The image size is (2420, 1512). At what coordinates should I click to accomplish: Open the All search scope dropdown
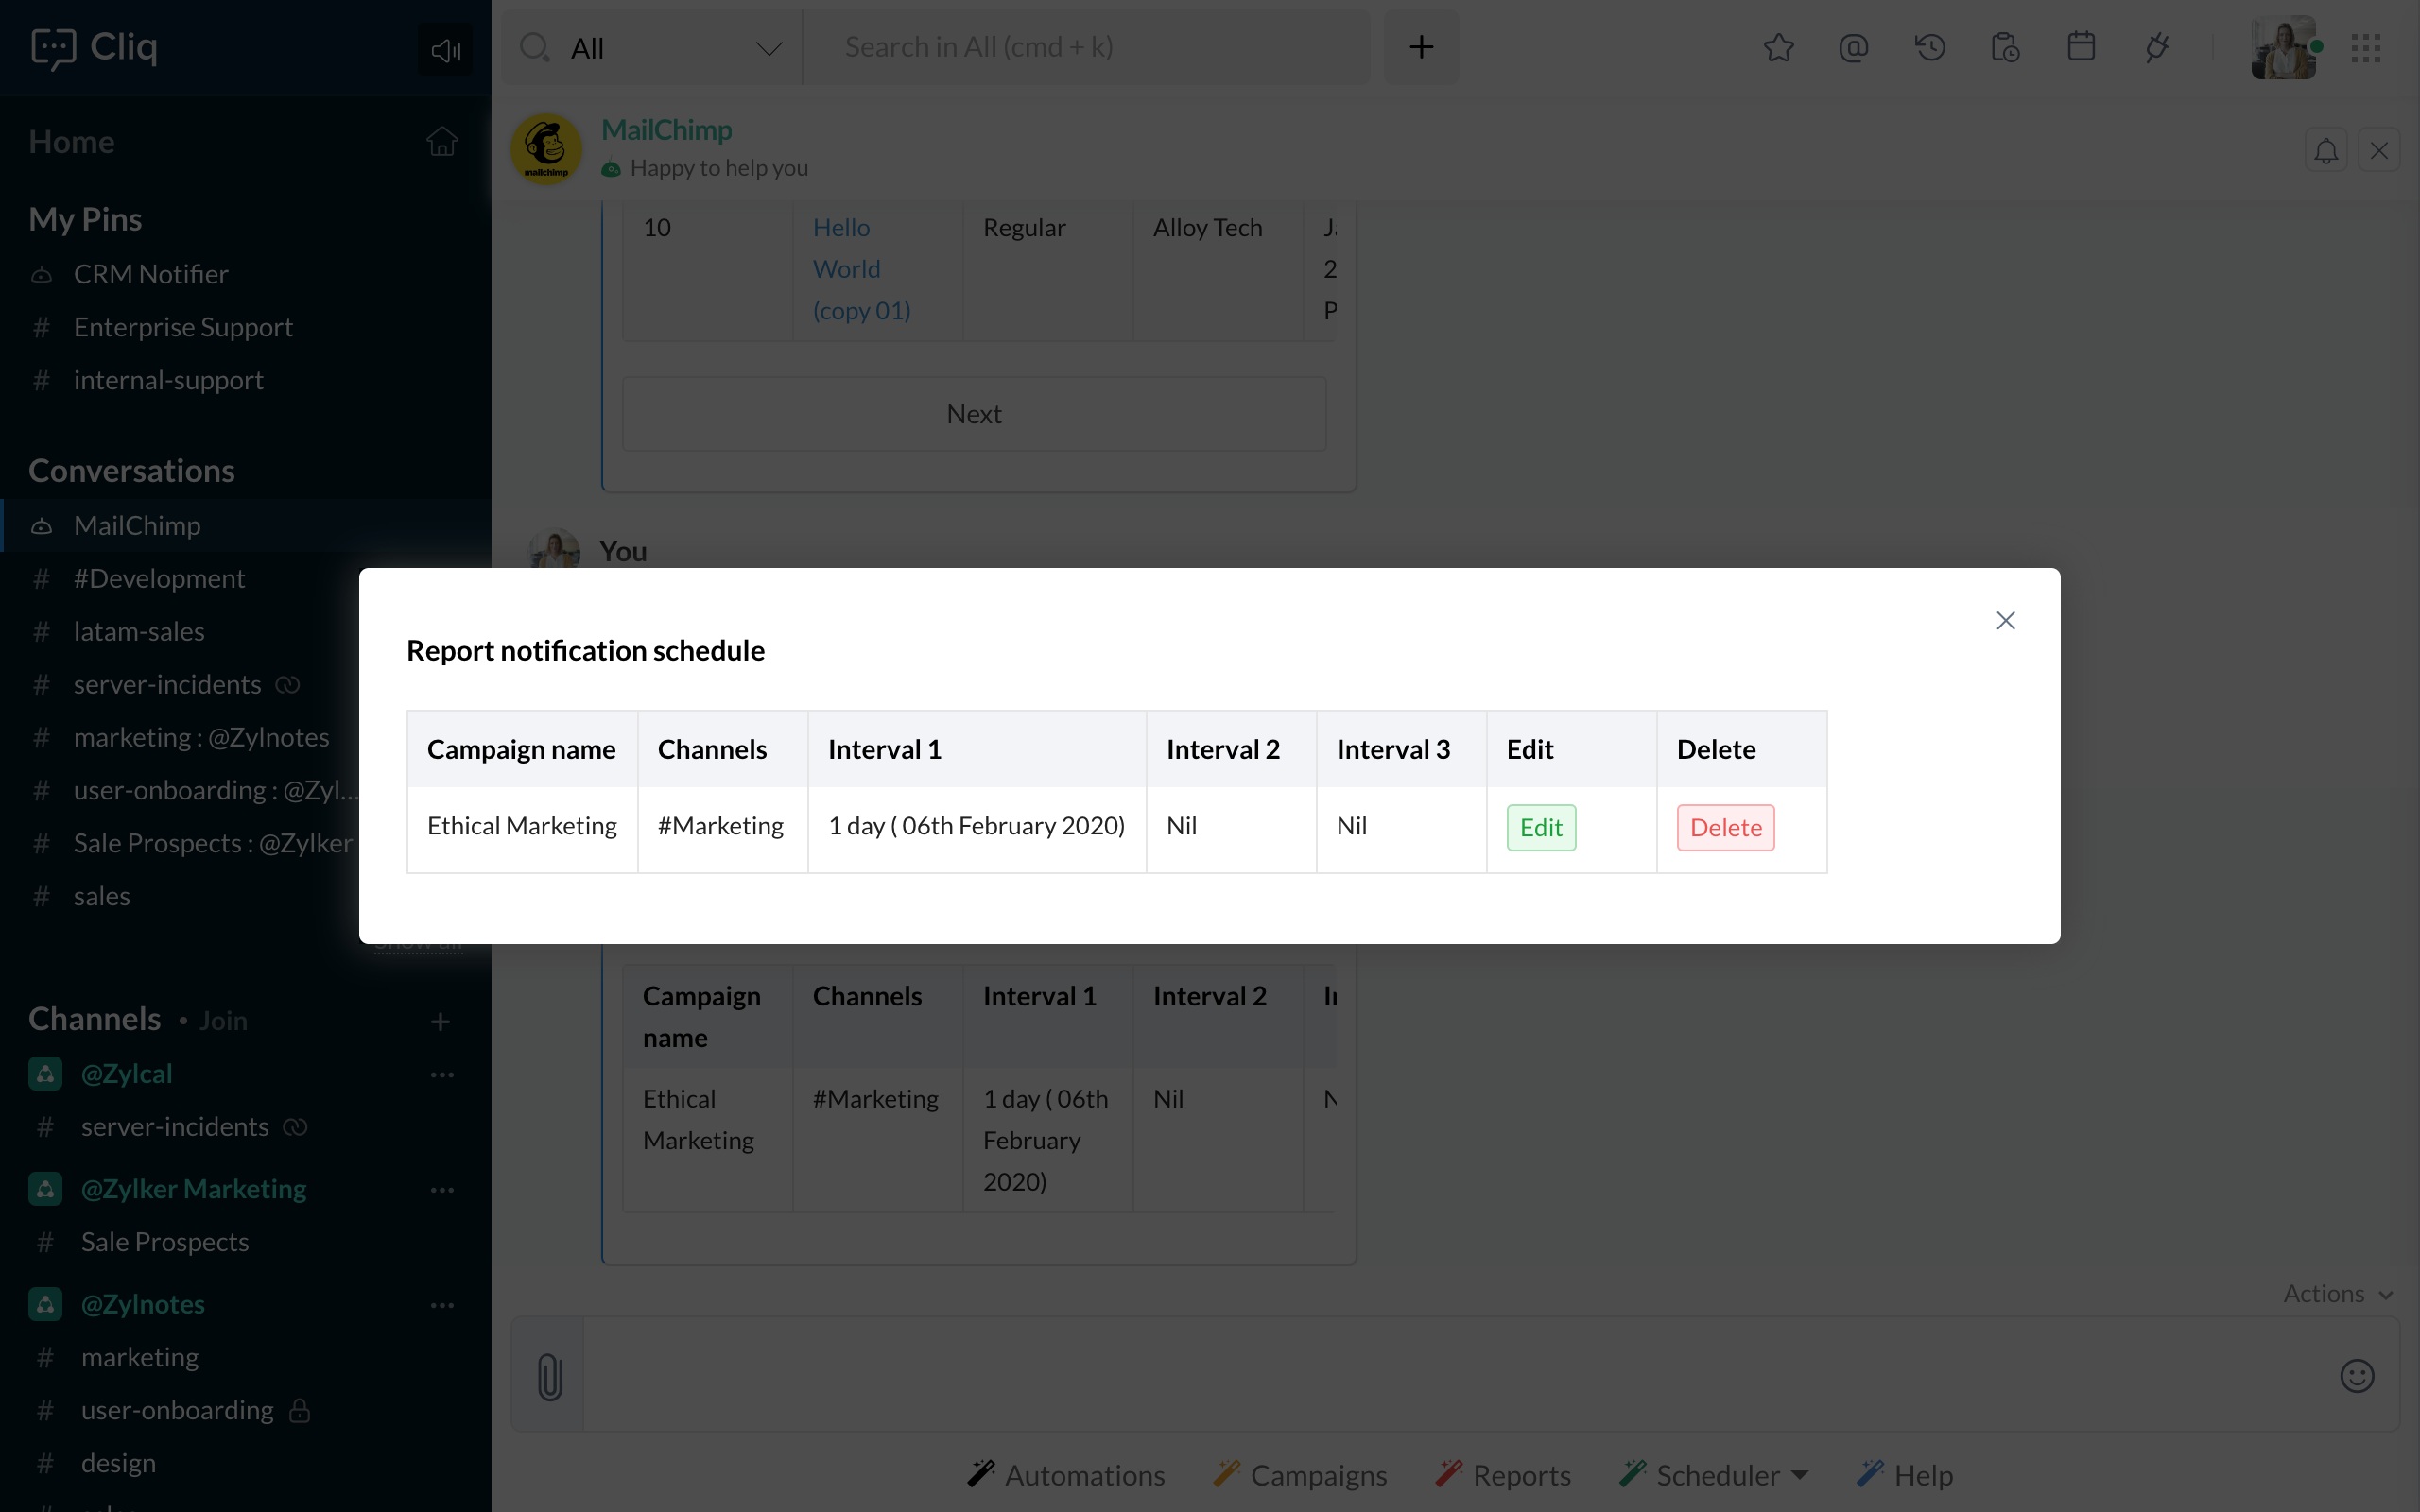click(651, 48)
